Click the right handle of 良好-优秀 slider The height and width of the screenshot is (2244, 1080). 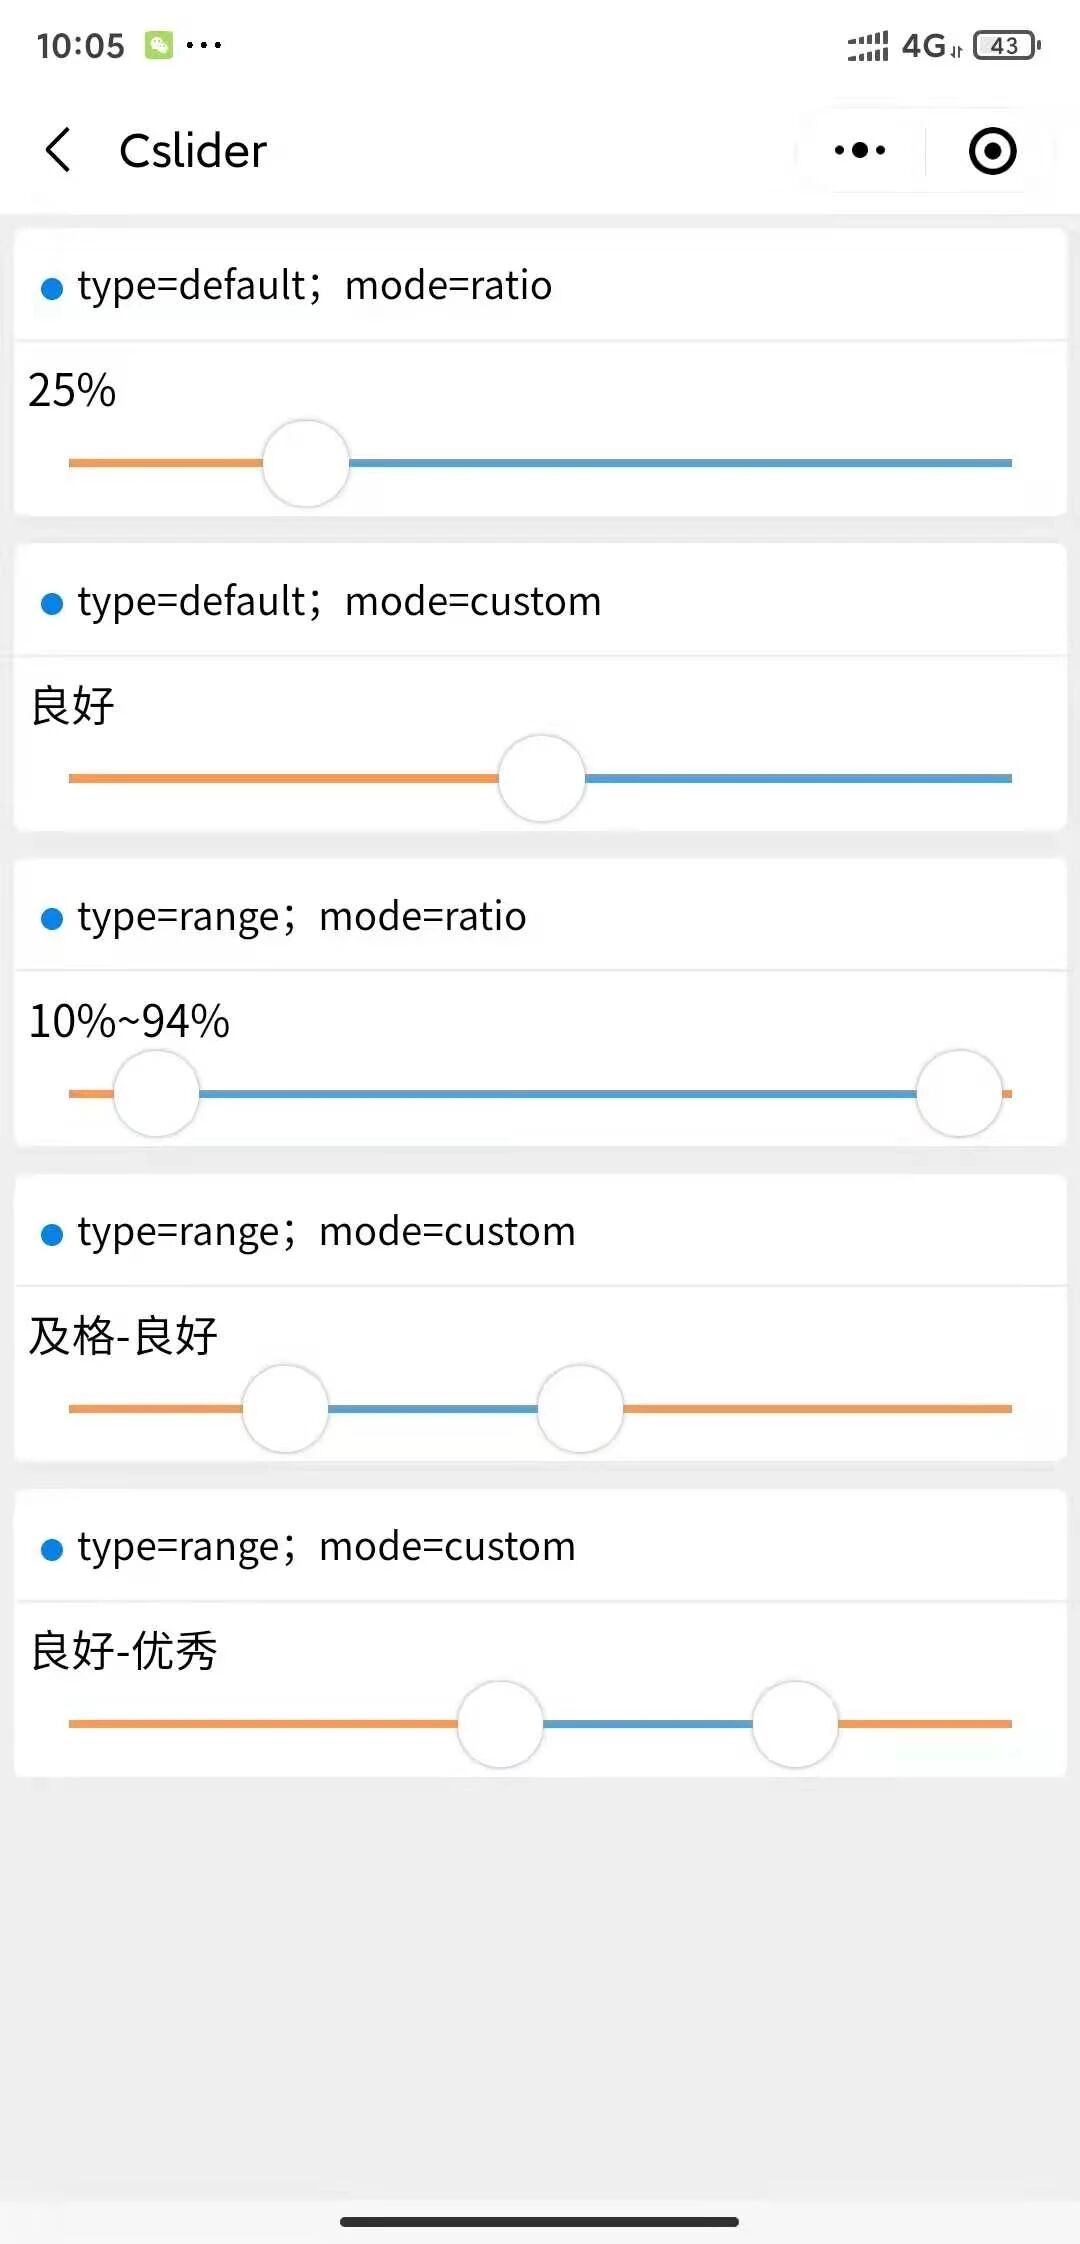(796, 1723)
